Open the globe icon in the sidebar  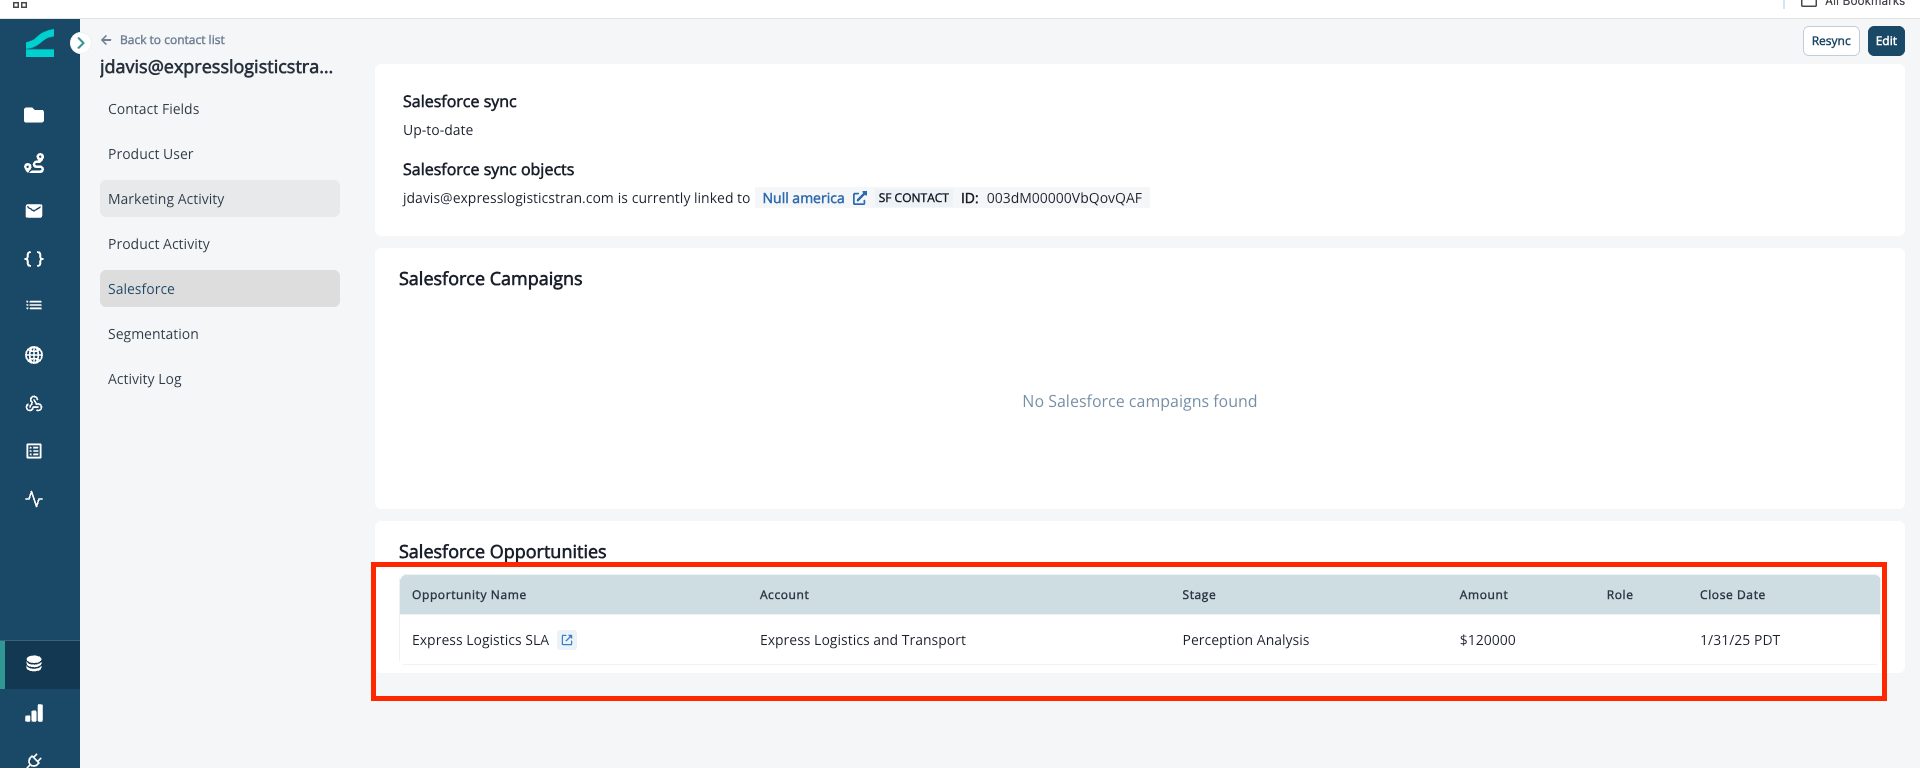pos(34,355)
